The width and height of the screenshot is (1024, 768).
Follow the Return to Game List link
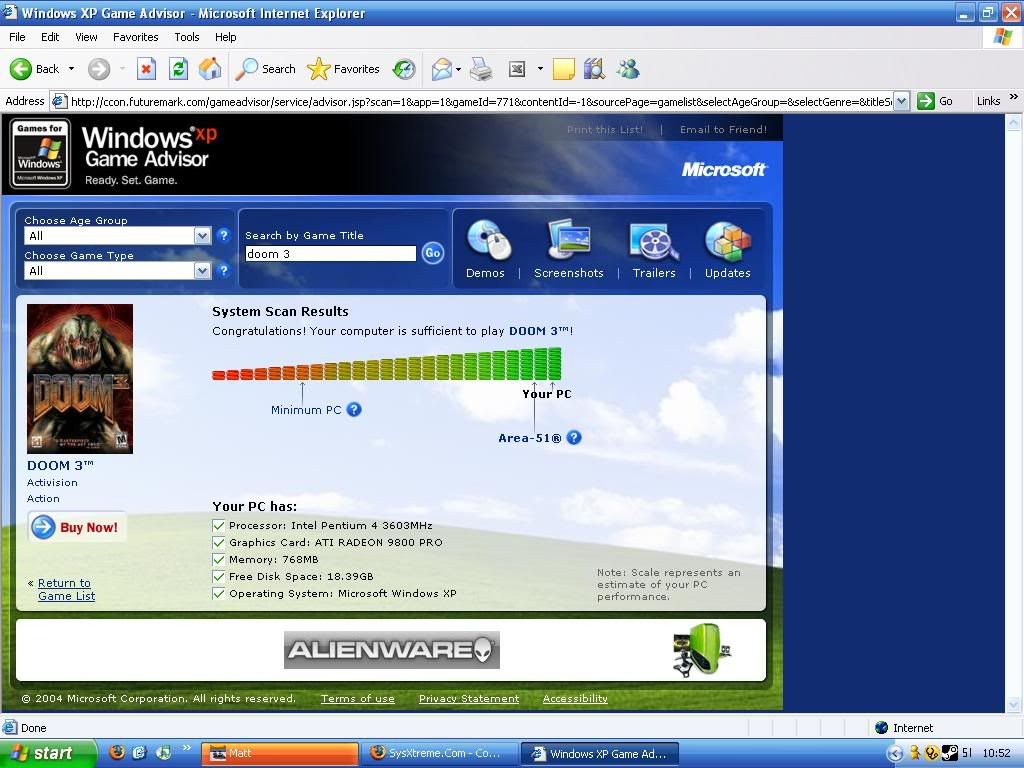tap(66, 589)
